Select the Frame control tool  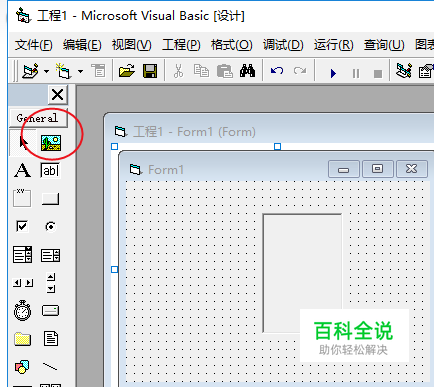click(x=22, y=198)
